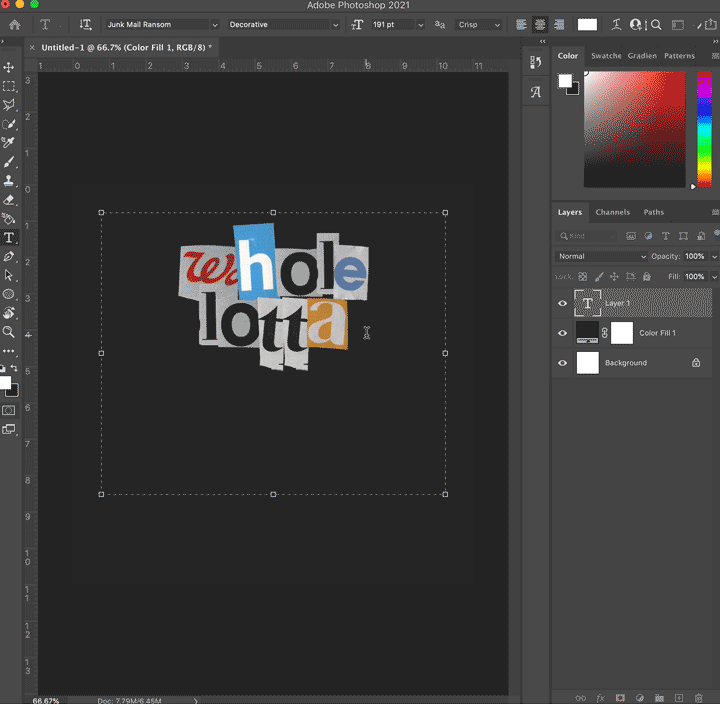Open the Junk Mail Ransom font family dropdown
The height and width of the screenshot is (704, 720).
tap(214, 25)
